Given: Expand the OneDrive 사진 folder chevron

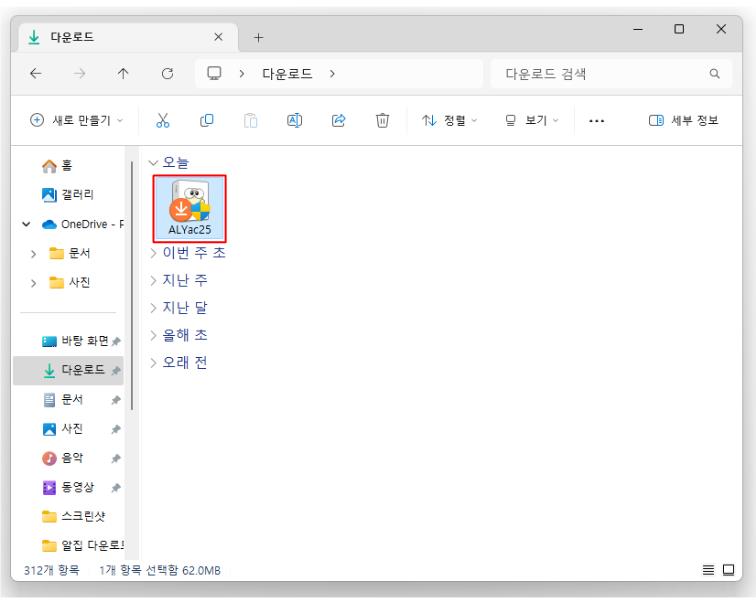Looking at the screenshot, I should (33, 283).
